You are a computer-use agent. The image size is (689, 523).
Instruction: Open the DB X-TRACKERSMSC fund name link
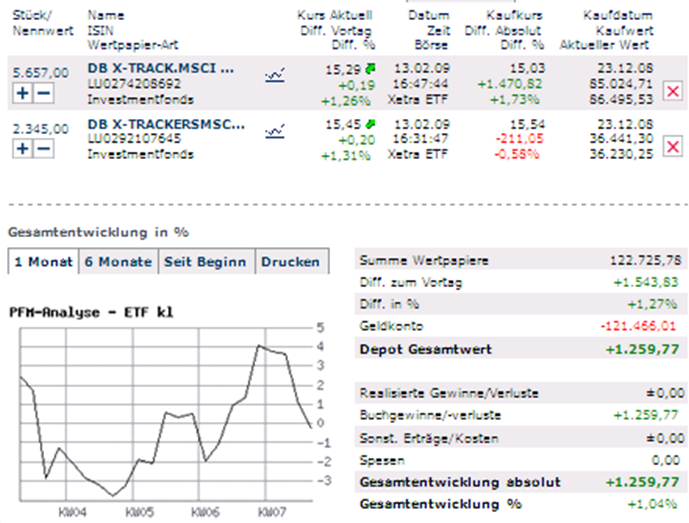166,125
